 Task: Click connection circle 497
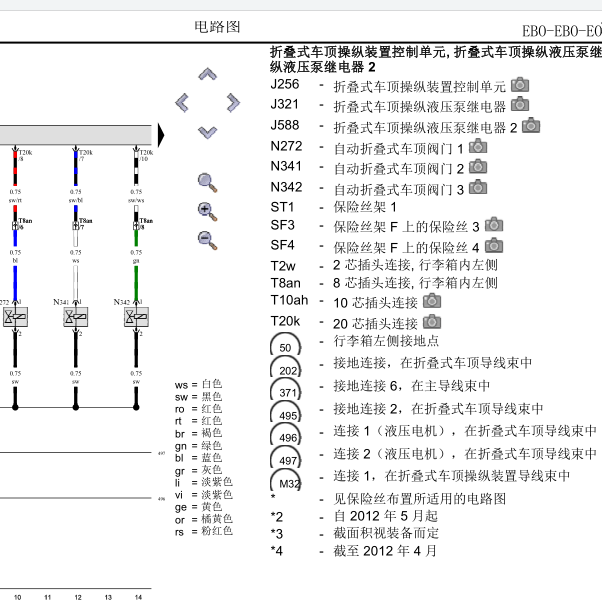click(285, 457)
